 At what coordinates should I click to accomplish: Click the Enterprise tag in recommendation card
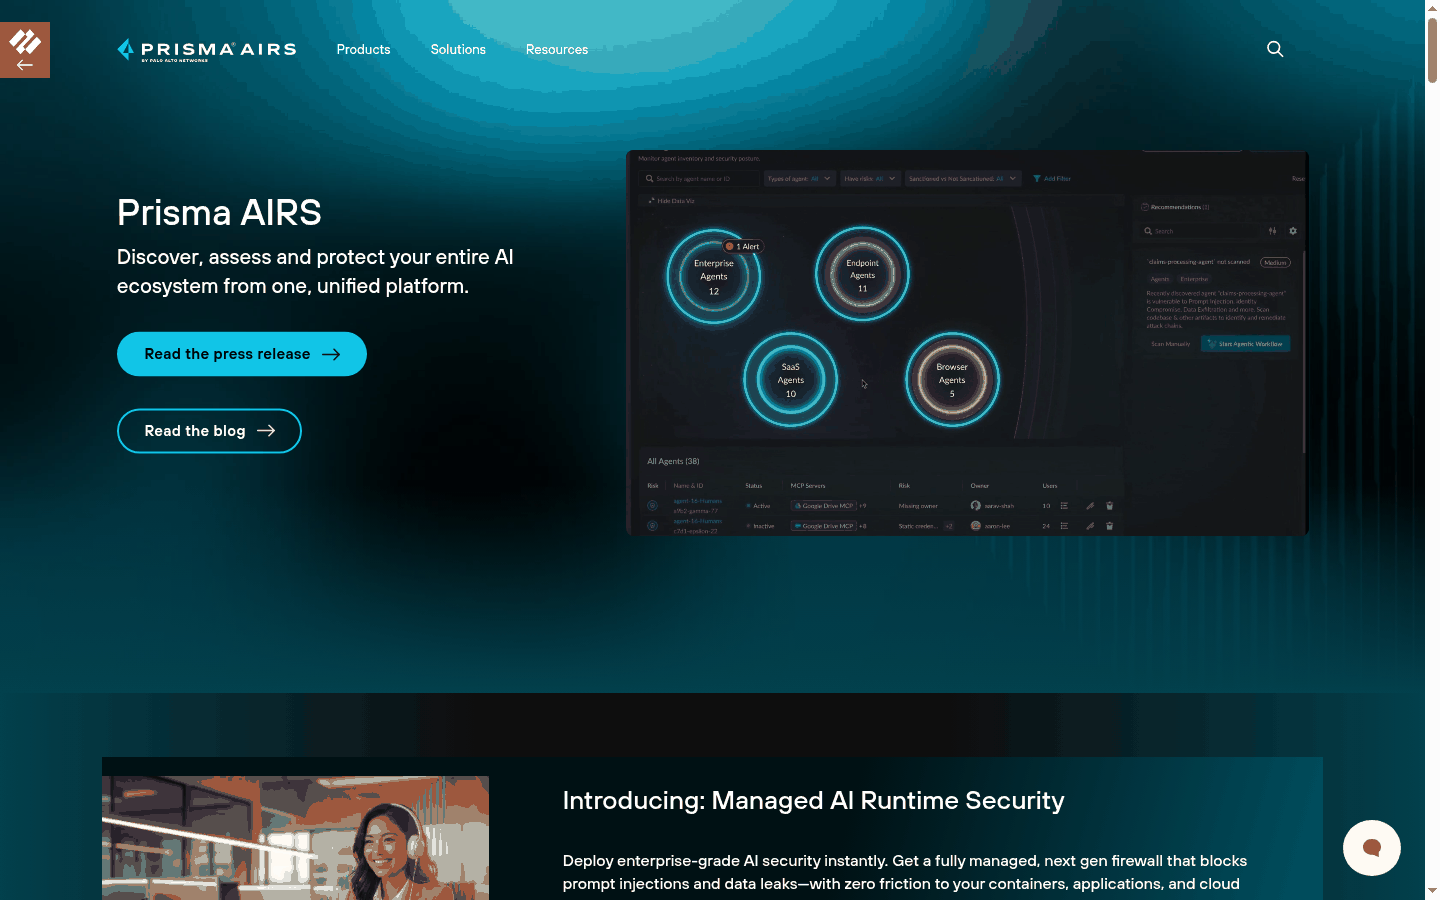[1194, 279]
